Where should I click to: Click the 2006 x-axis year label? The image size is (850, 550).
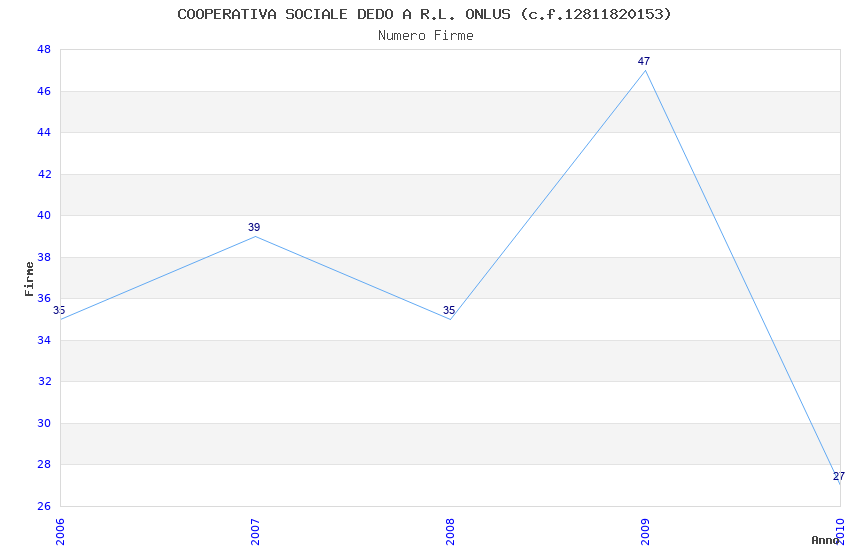[x=60, y=530]
